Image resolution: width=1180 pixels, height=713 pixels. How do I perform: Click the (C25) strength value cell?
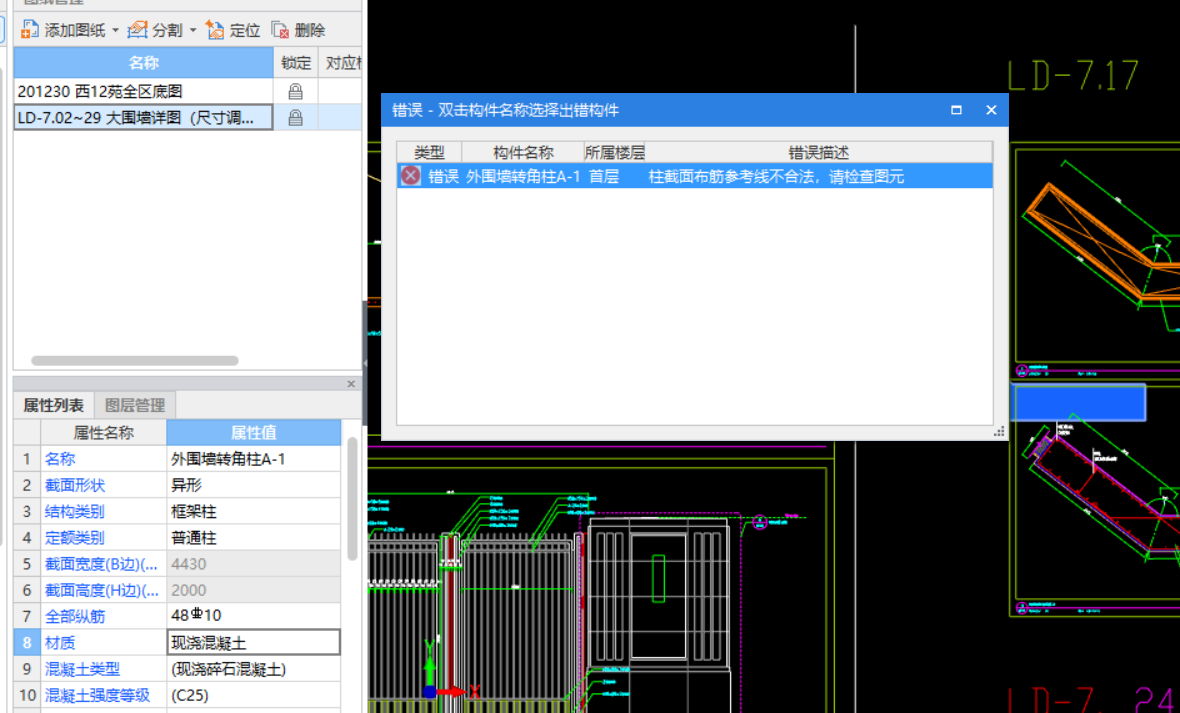[254, 695]
